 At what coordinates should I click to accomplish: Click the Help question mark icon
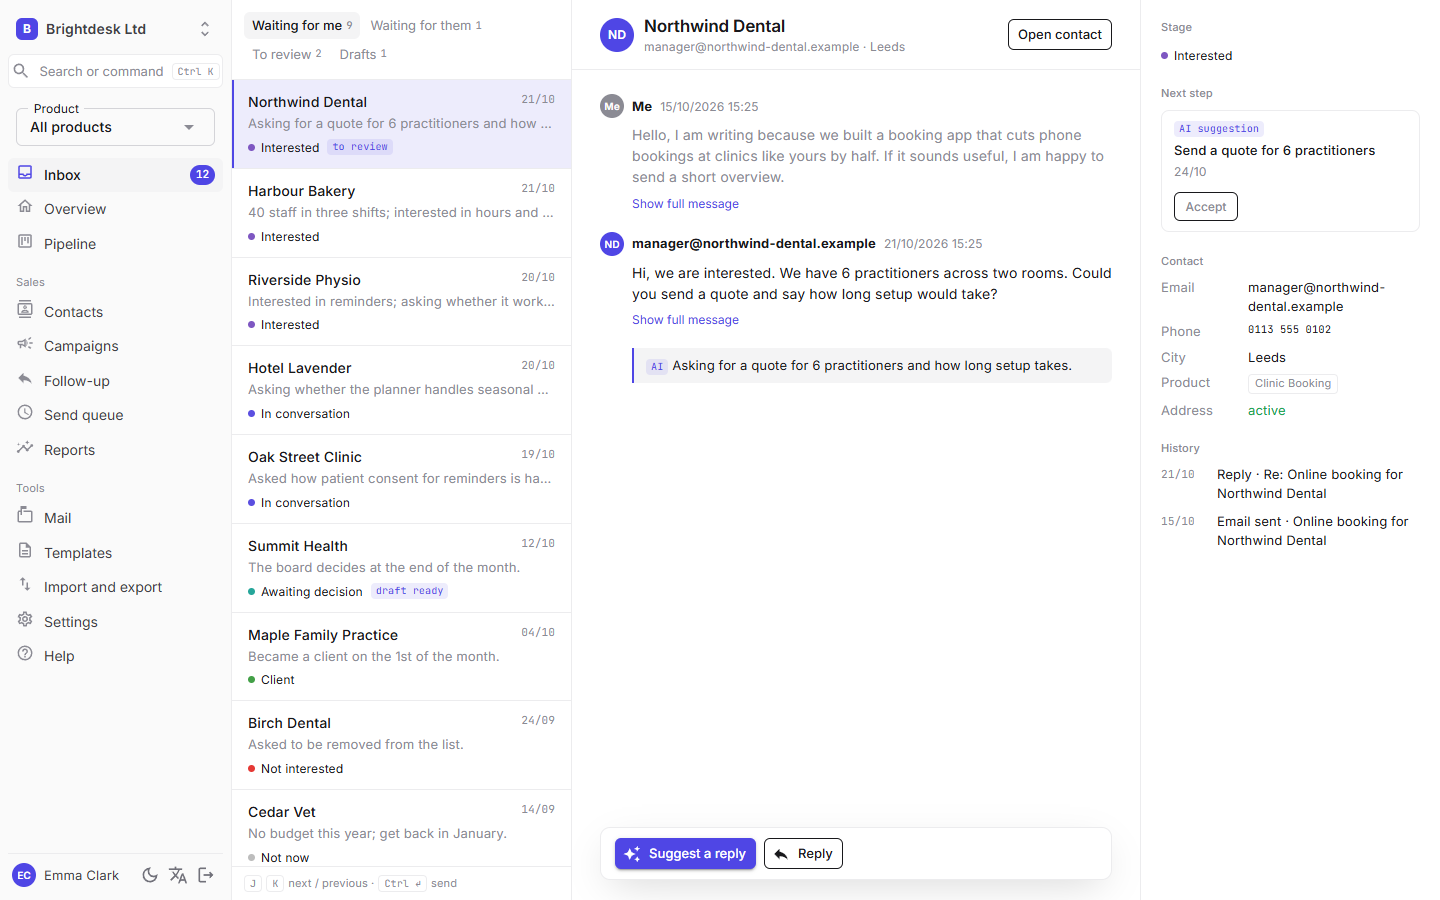pyautogui.click(x=25, y=655)
